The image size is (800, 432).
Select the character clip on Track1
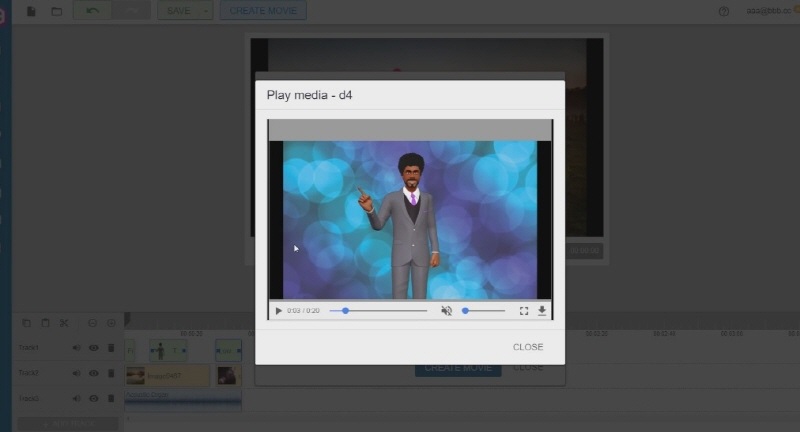168,350
